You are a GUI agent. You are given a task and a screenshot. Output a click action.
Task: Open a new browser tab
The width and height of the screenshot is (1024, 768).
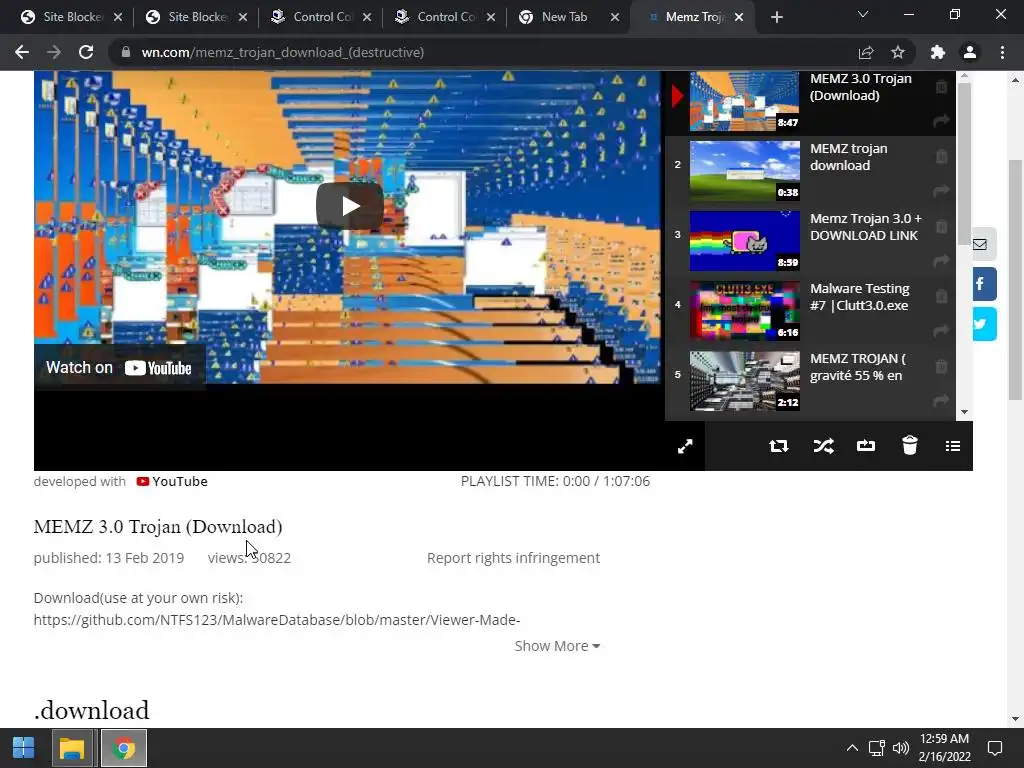776,17
